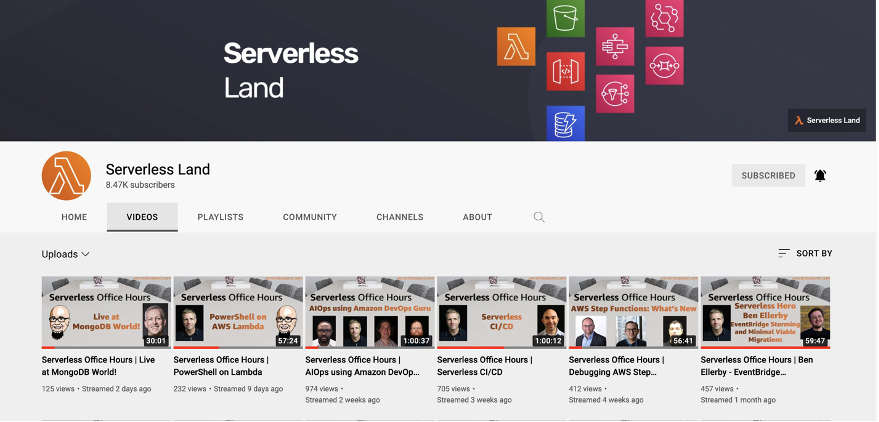This screenshot has height=422, width=879.
Task: Click the Sort By lines icon
Action: pyautogui.click(x=784, y=253)
